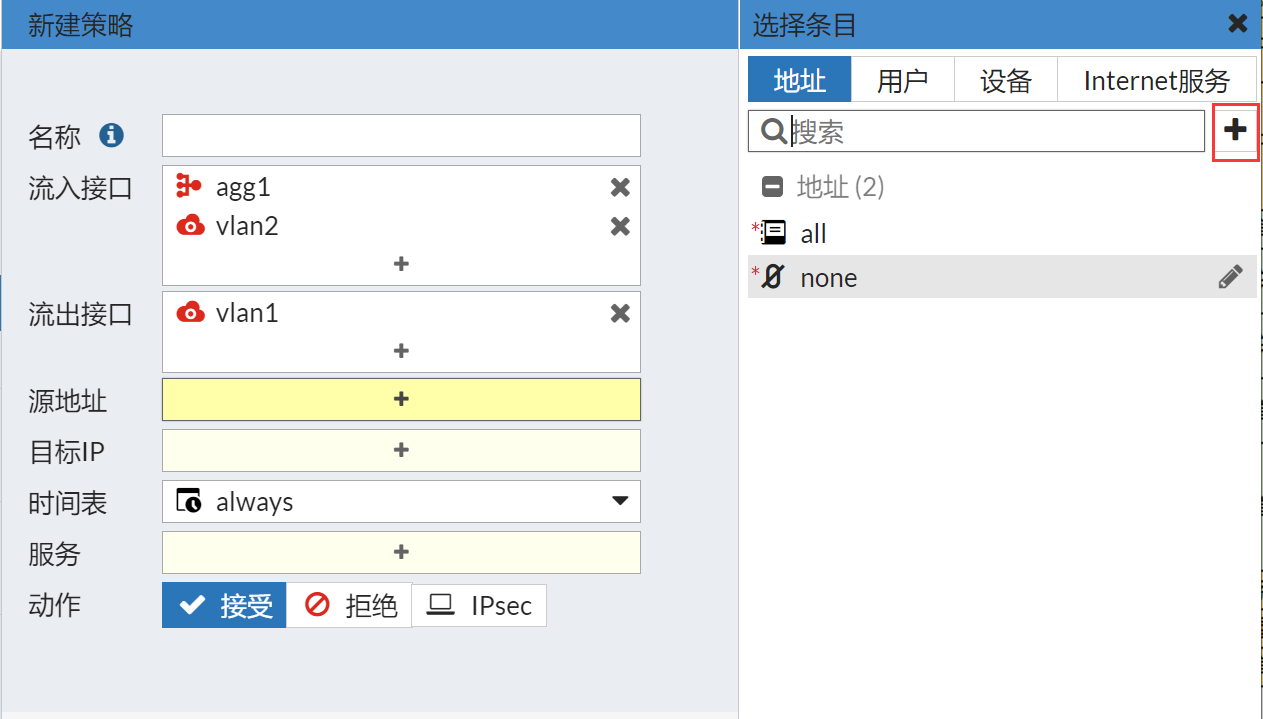
Task: Click the 名称 text field
Action: (401, 135)
